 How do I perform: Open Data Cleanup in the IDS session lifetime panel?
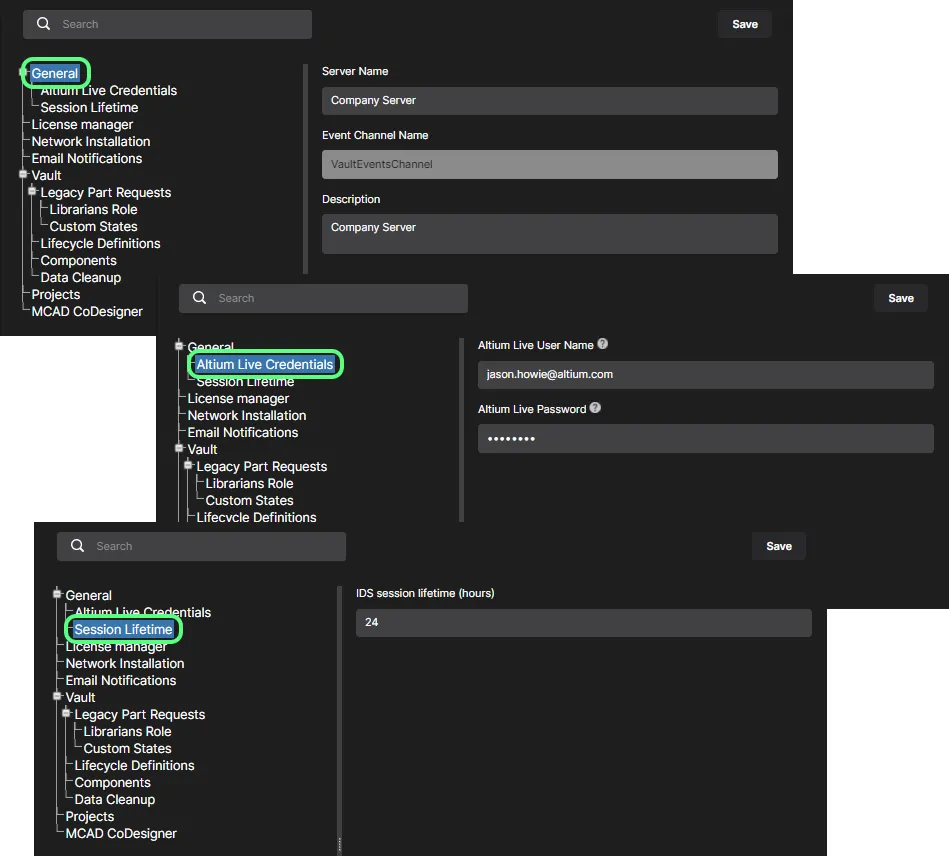pos(114,799)
